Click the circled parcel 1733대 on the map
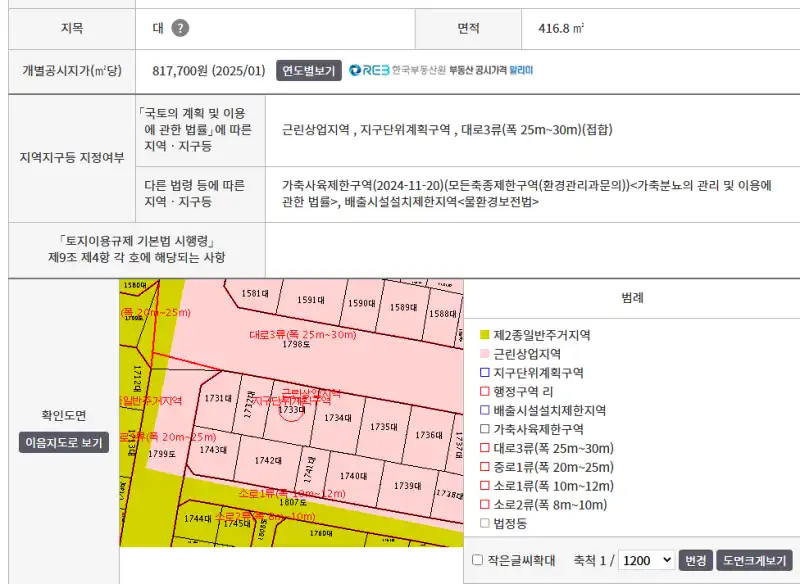800x584 pixels. (x=291, y=410)
